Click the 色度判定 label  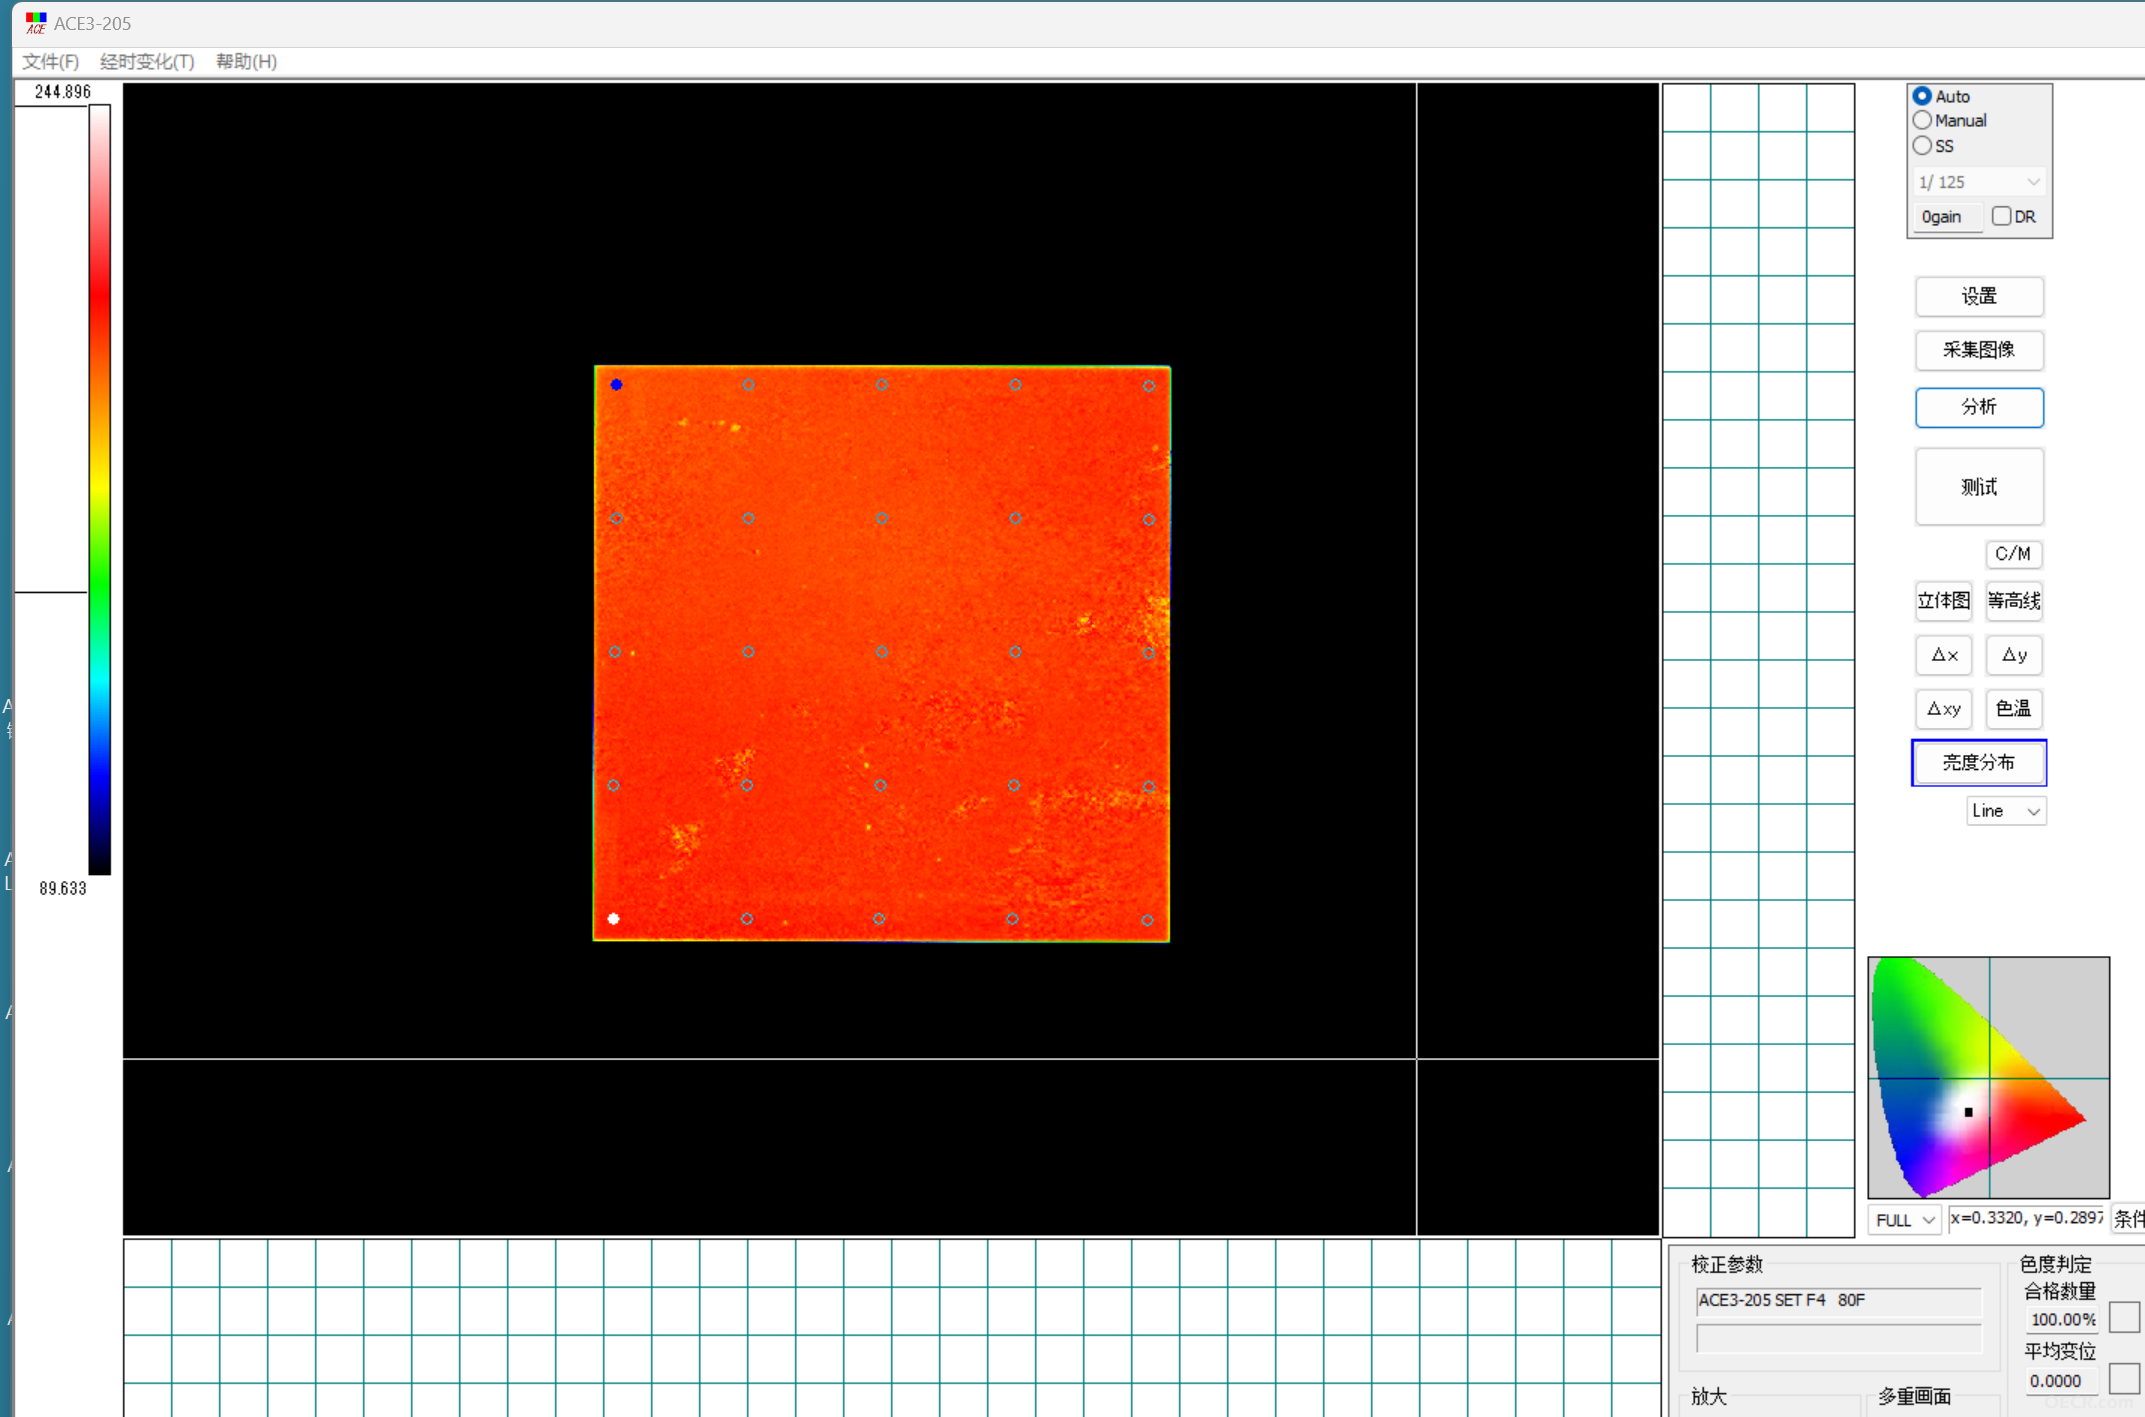pyautogui.click(x=2056, y=1264)
